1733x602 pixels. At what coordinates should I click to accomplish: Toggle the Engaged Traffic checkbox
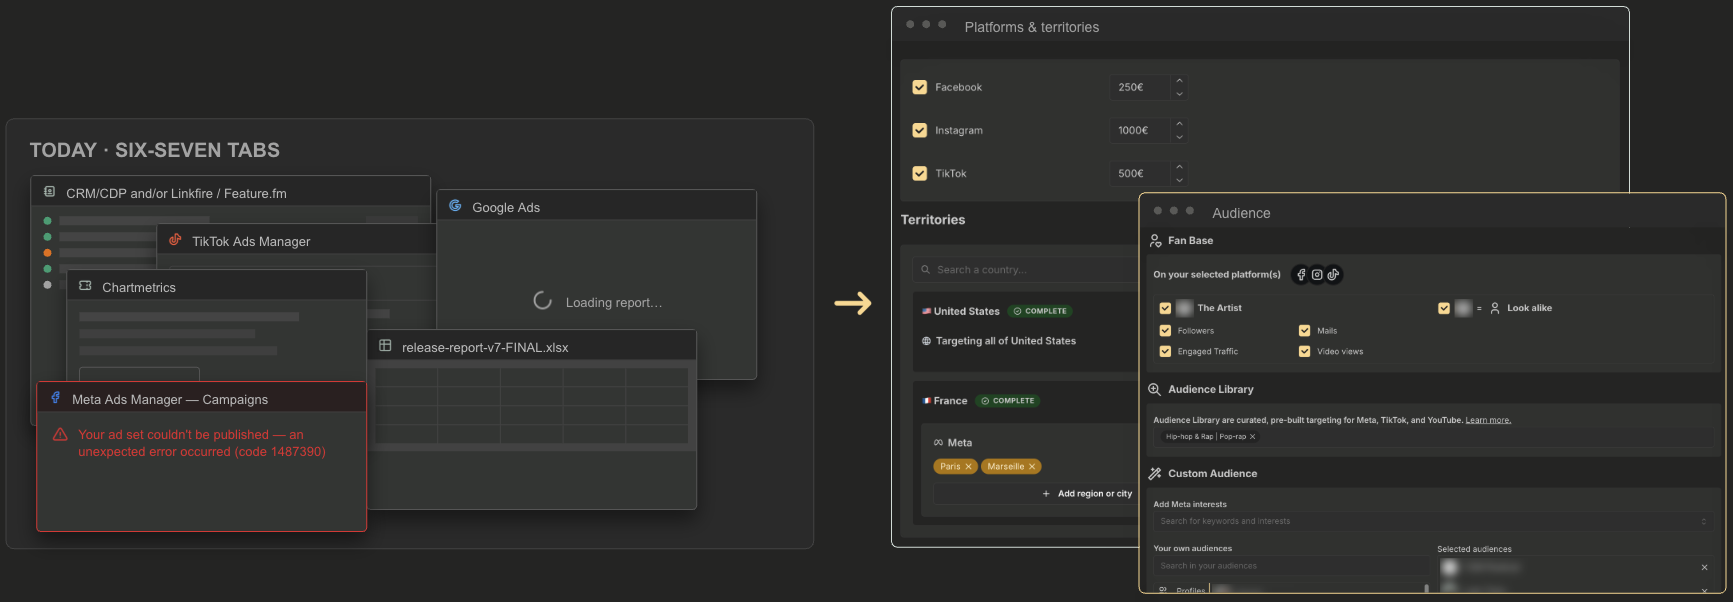tap(1165, 351)
